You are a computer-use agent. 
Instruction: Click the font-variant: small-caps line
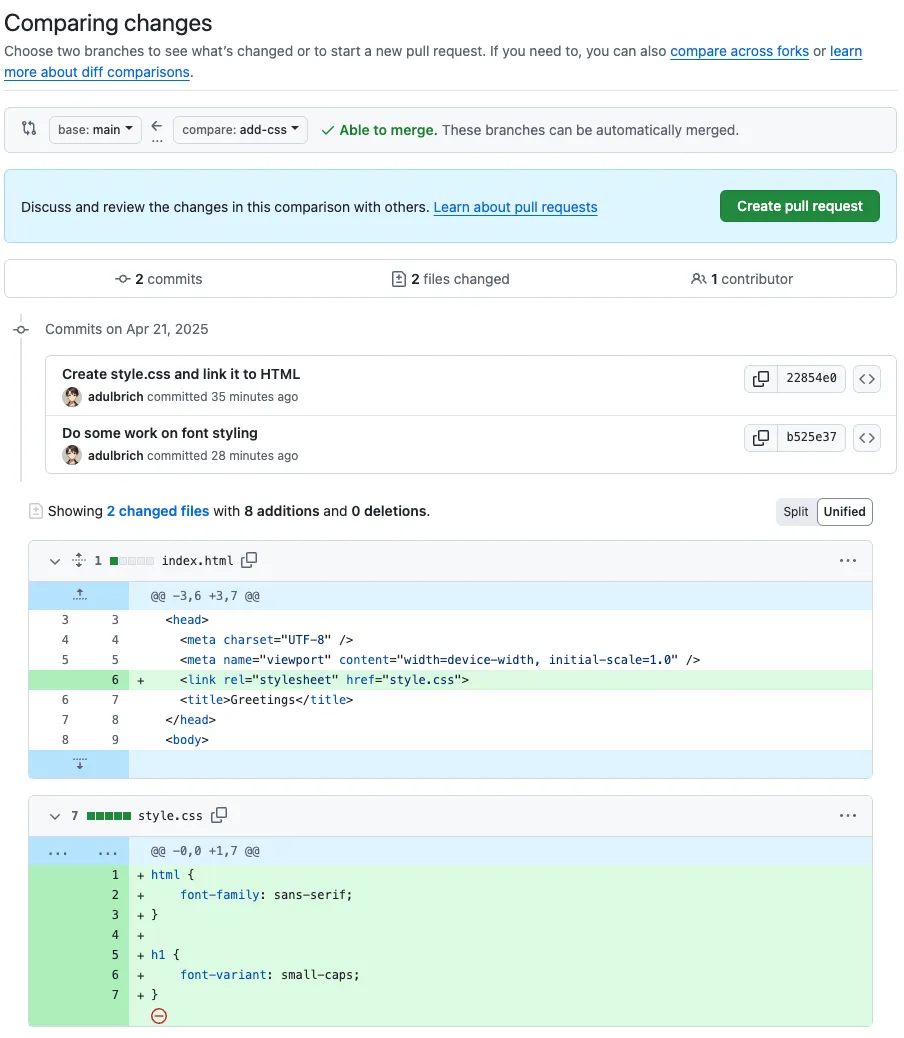click(x=450, y=975)
